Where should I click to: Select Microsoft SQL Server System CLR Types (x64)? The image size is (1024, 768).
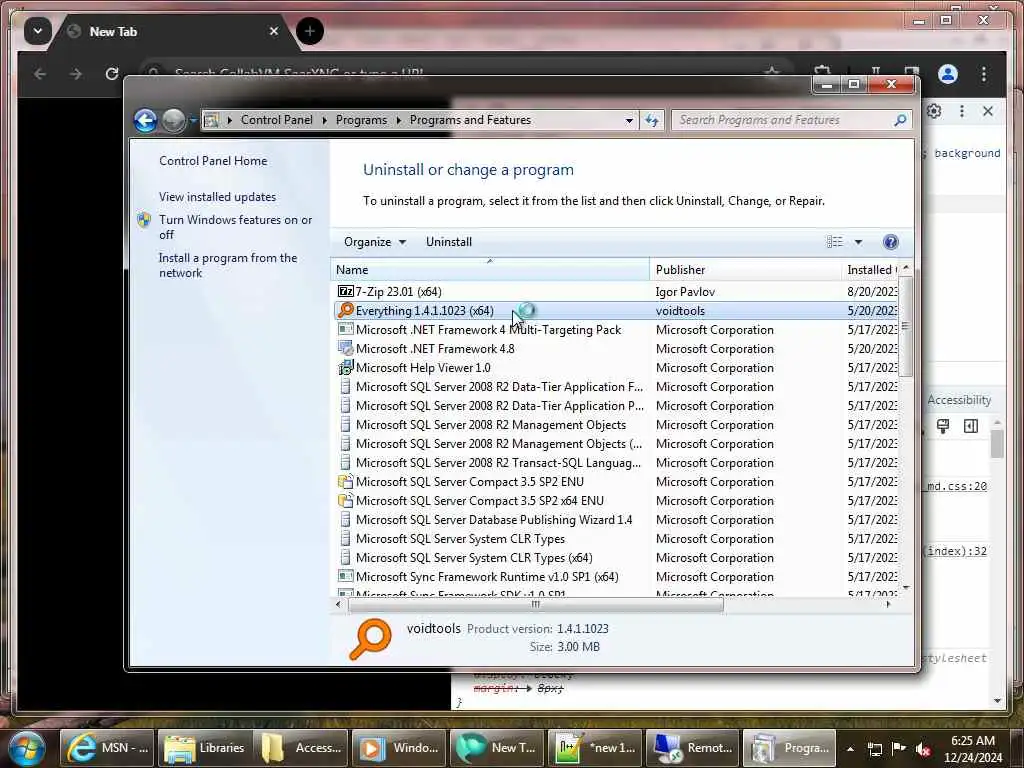(x=616, y=558)
